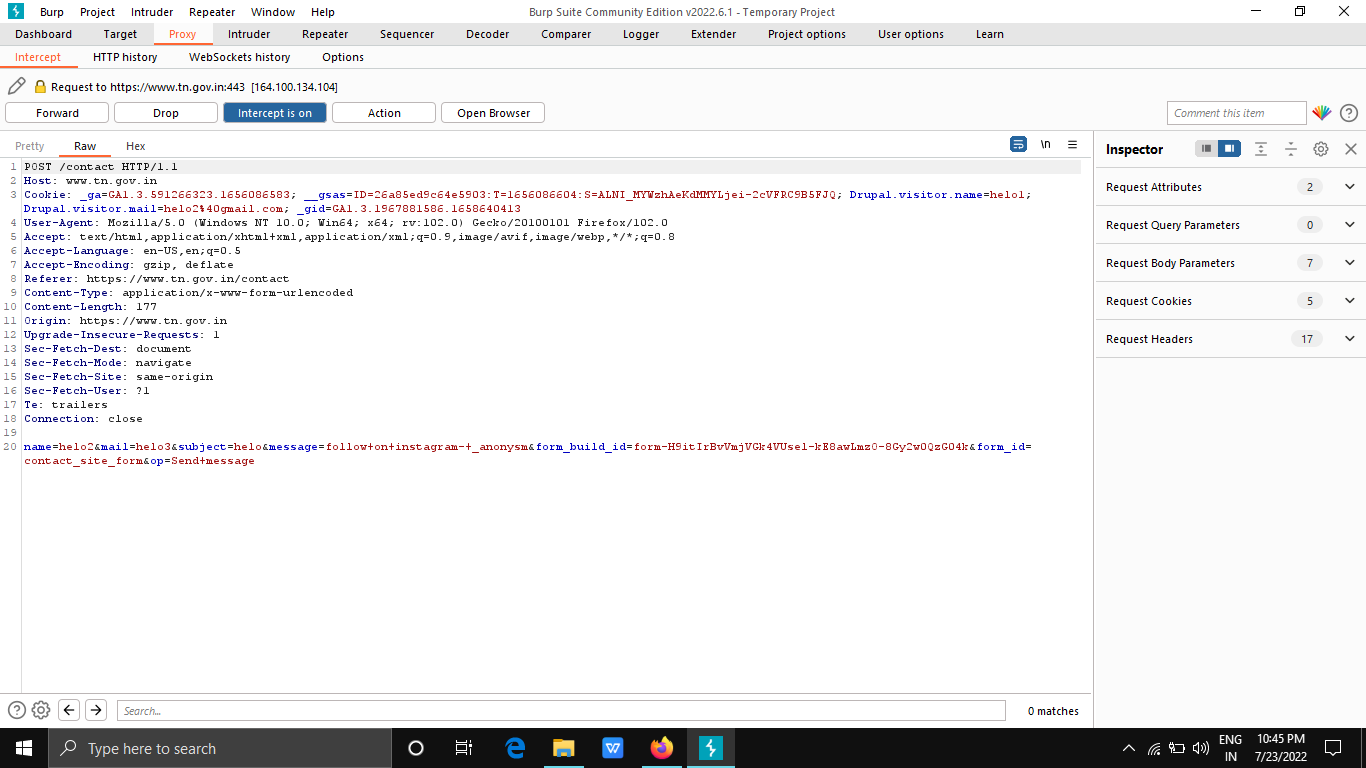Switch to Repeater tab
The image size is (1366, 768).
pos(325,34)
